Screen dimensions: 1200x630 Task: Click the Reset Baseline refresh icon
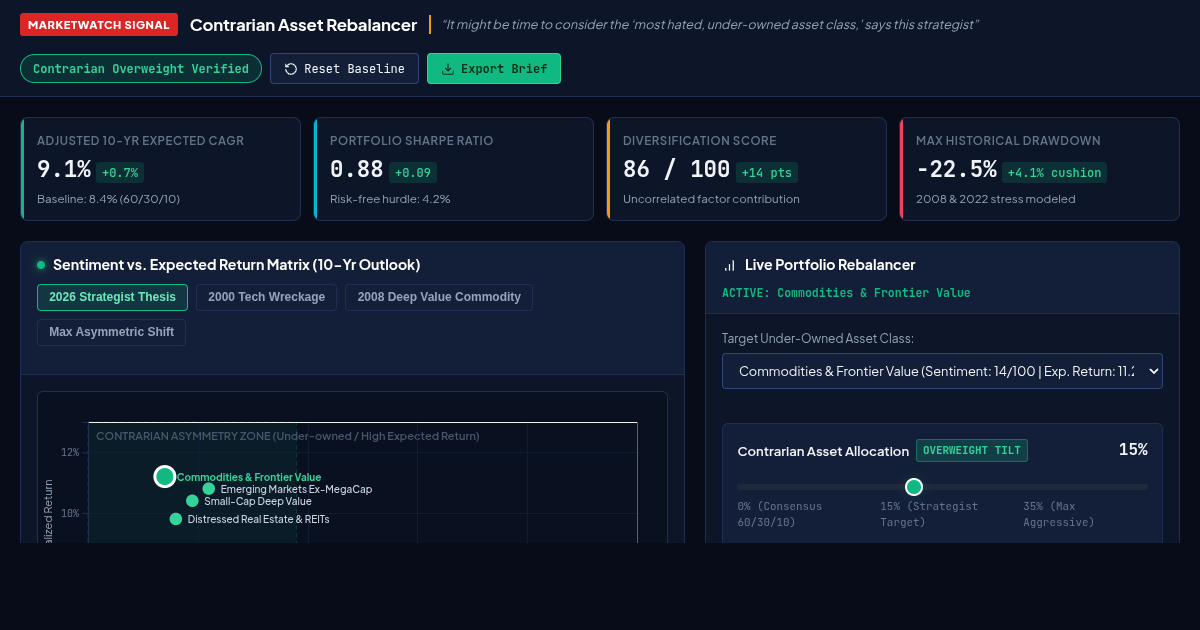coord(291,69)
